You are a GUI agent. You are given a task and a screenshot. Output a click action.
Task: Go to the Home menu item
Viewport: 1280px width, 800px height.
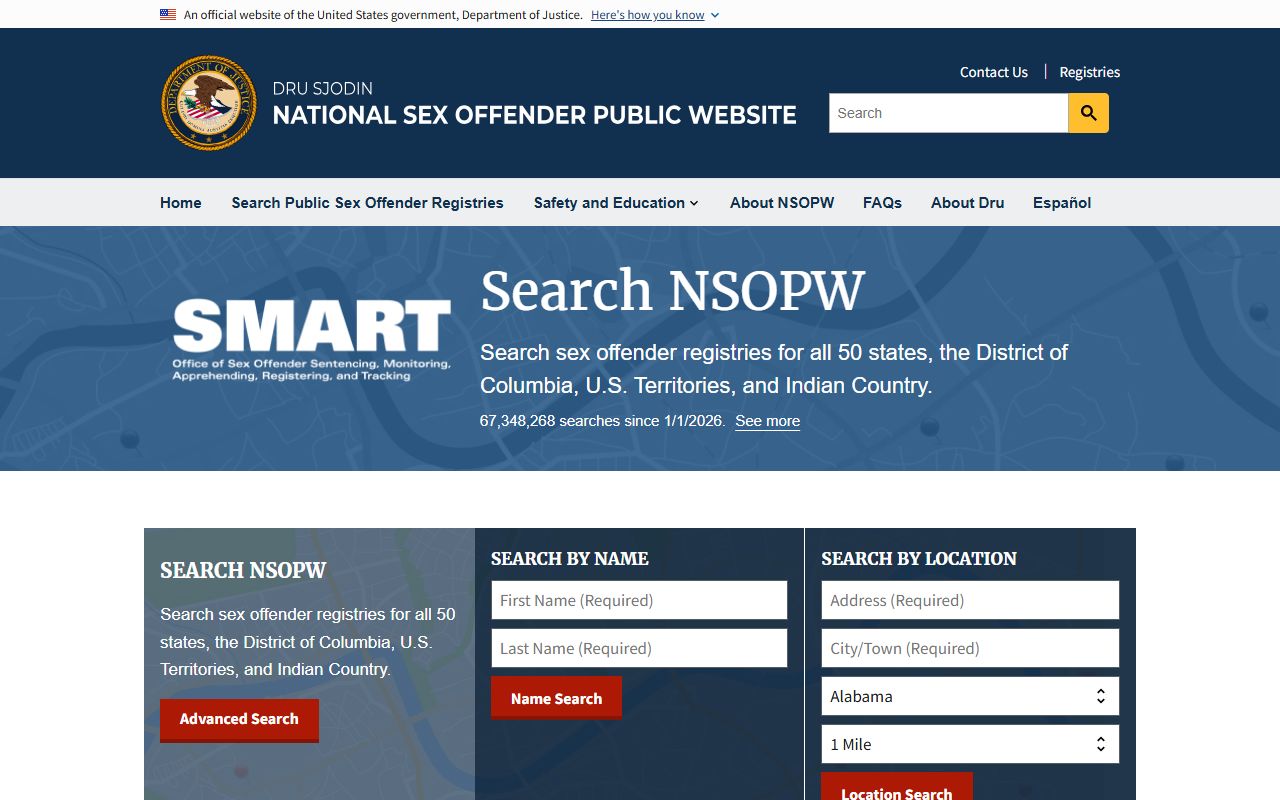(181, 203)
